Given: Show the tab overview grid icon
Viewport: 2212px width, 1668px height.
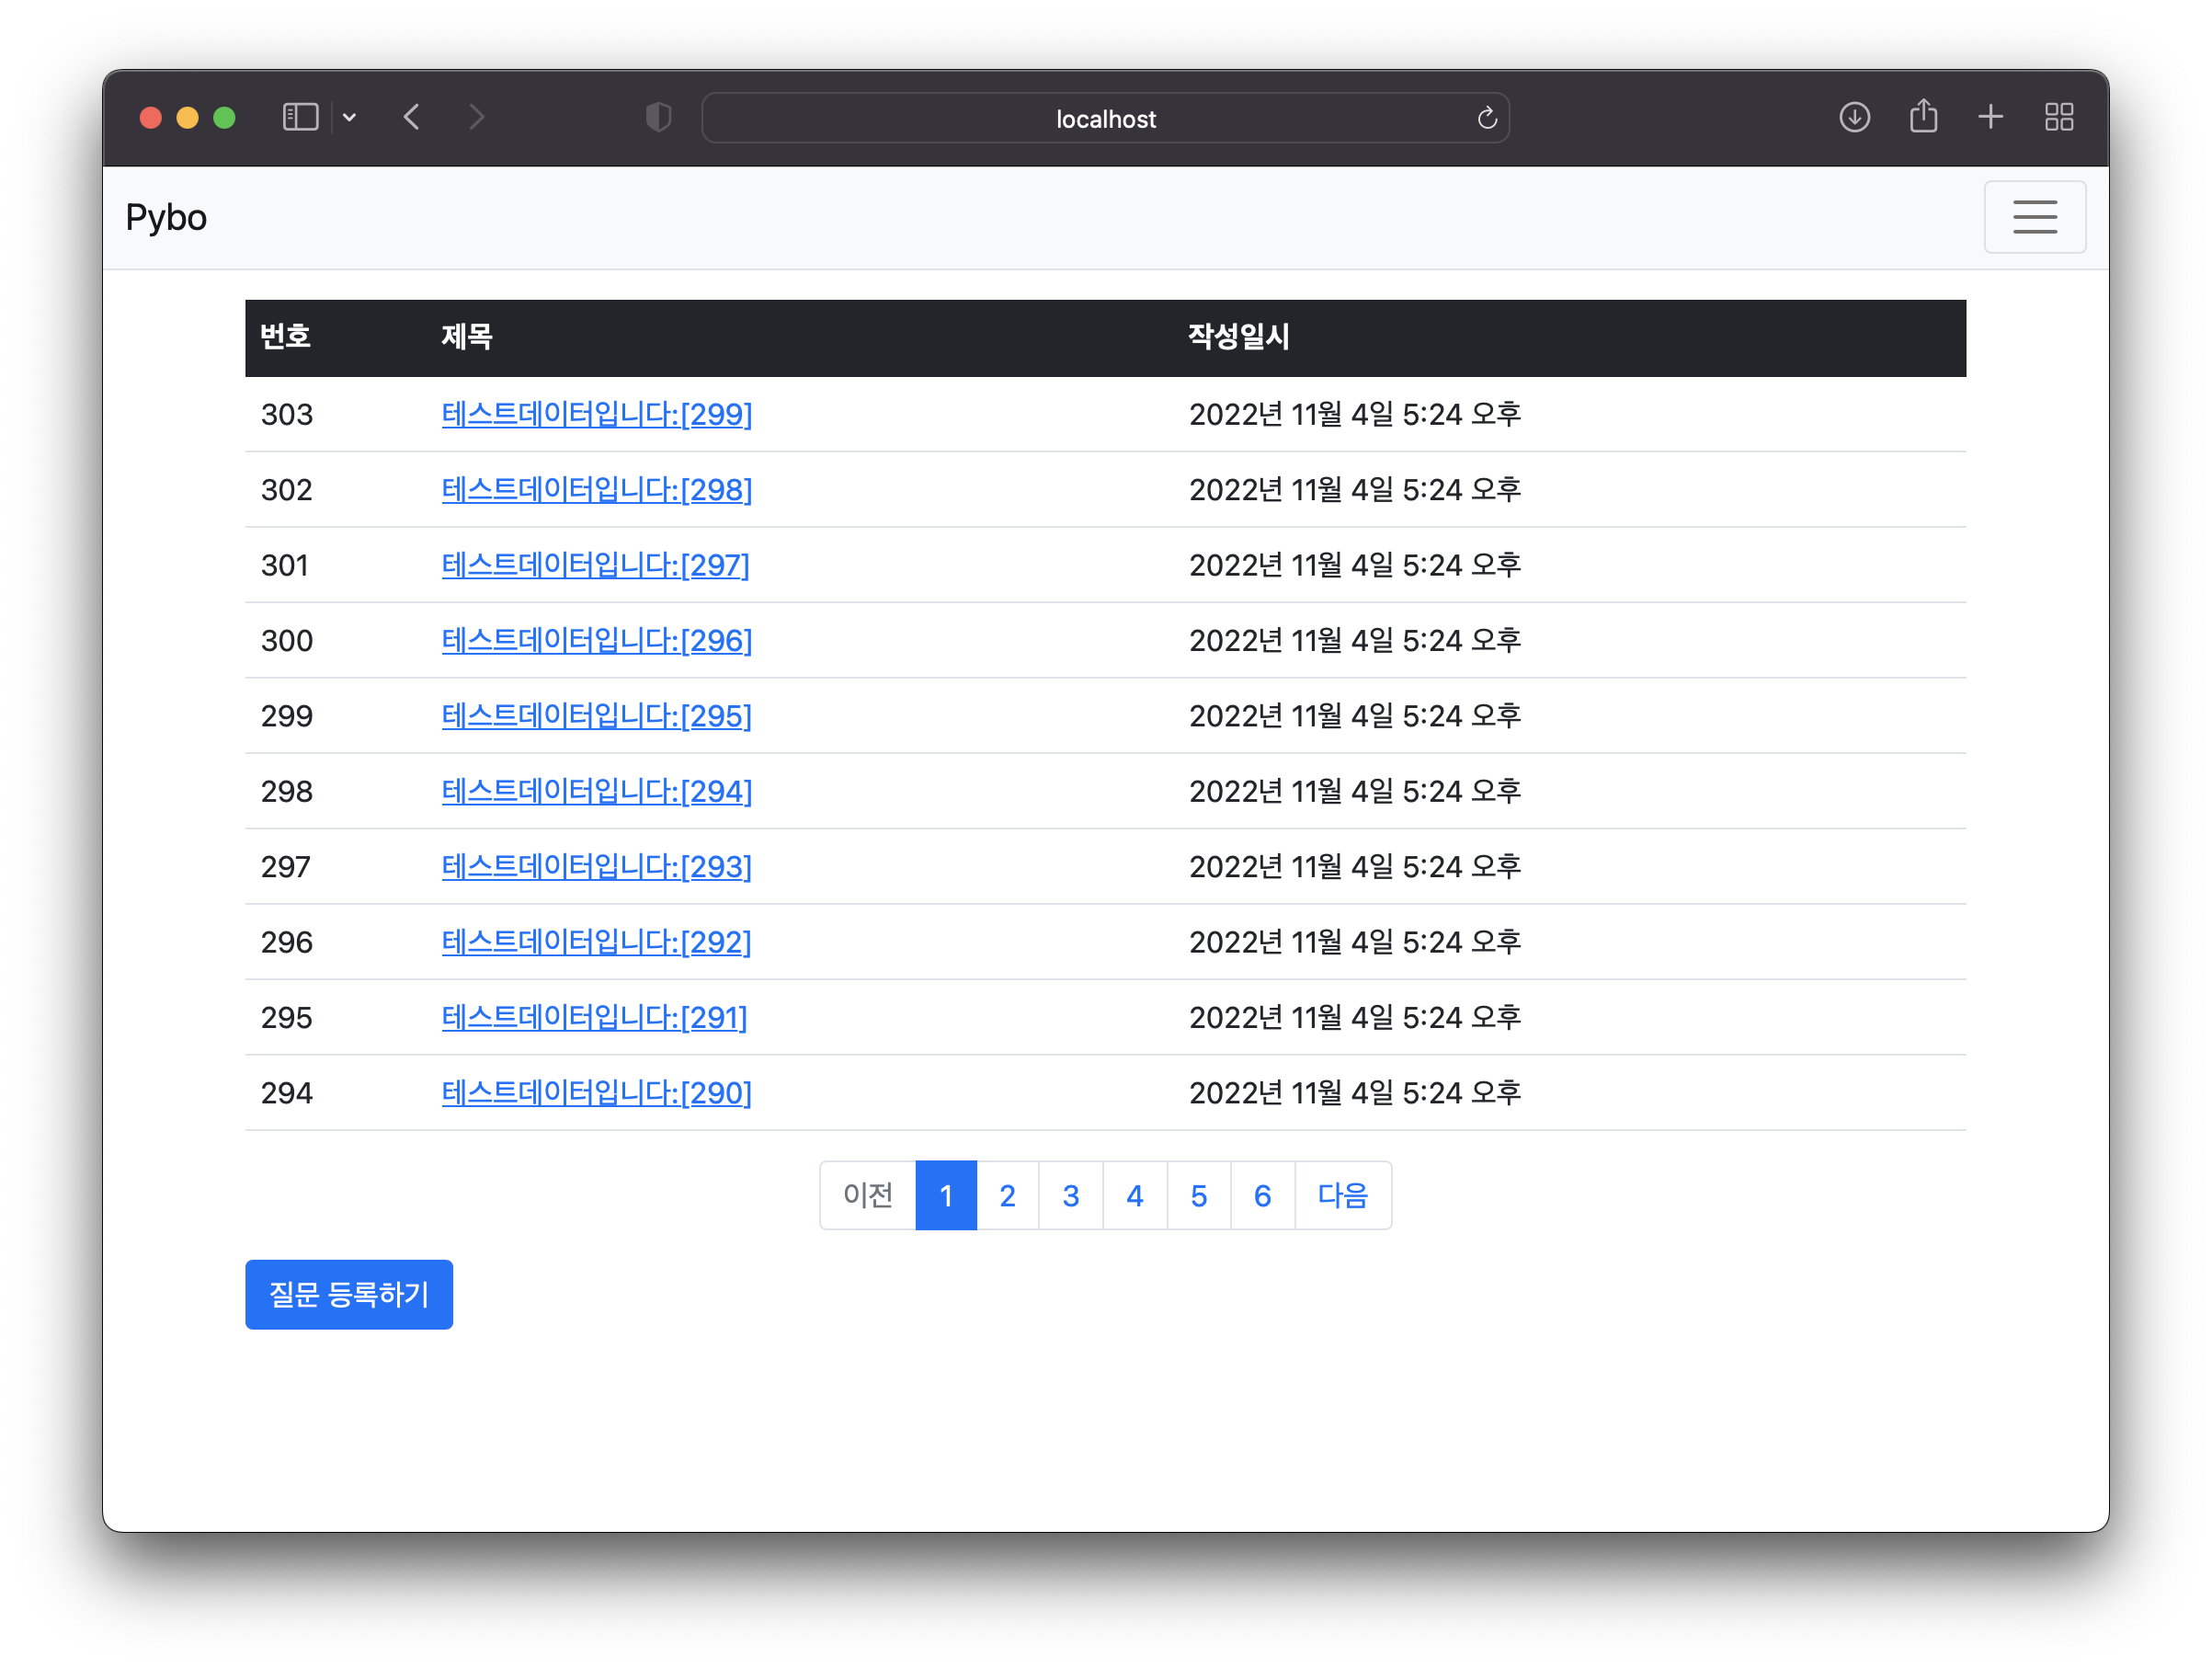Looking at the screenshot, I should [x=2058, y=117].
